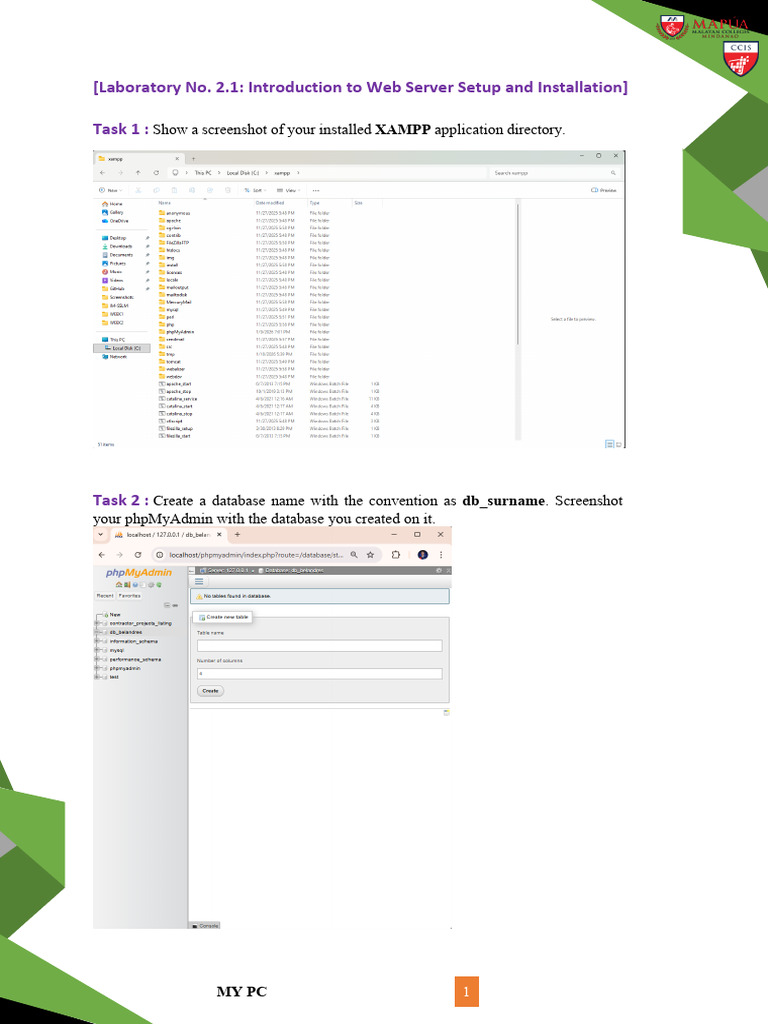Select contractor_projects_listing database
768x1024 pixels.
[x=140, y=624]
